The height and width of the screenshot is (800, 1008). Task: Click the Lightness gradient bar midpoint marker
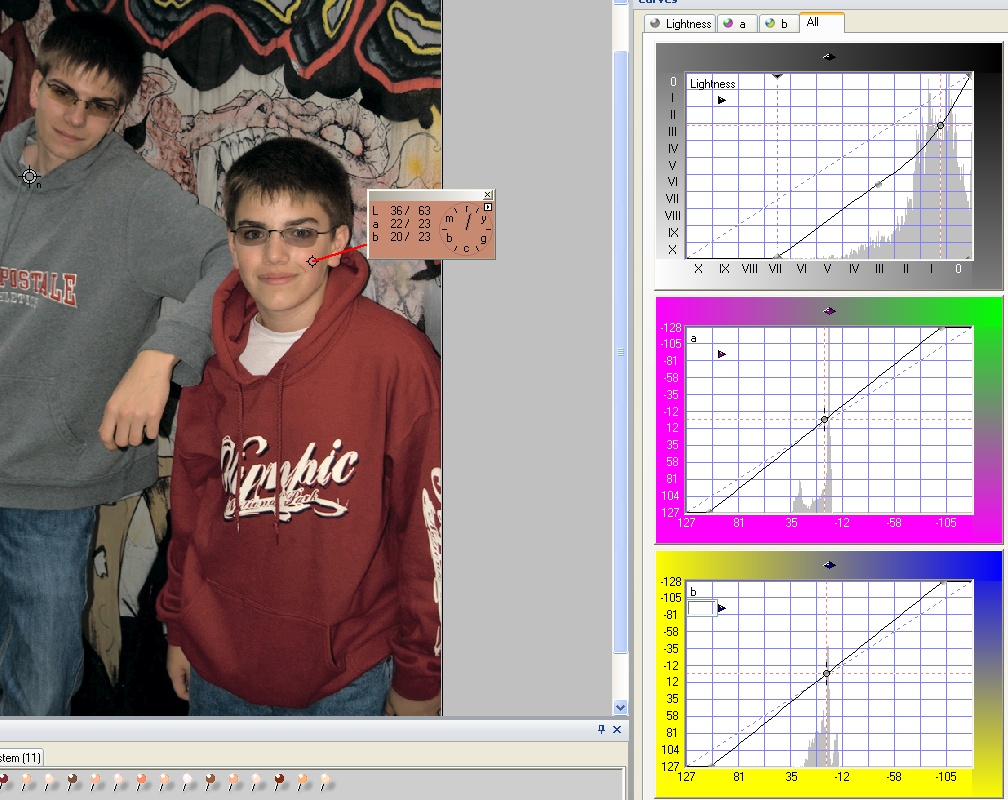[829, 57]
